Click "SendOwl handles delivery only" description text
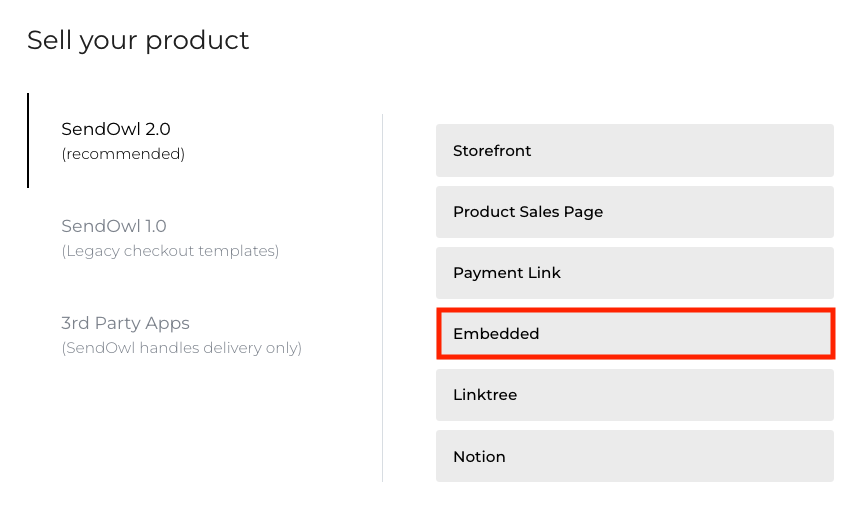This screenshot has height=508, width=855. pos(181,348)
